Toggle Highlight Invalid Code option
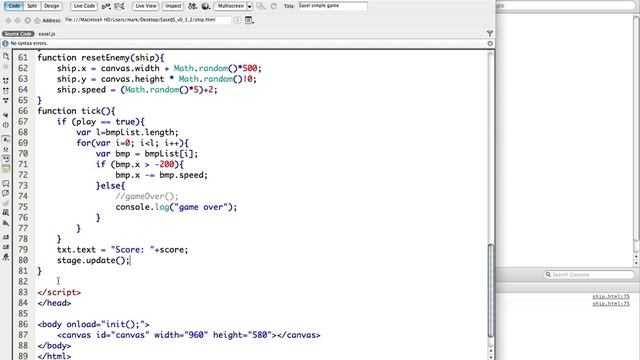The width and height of the screenshot is (640, 360). (6, 149)
